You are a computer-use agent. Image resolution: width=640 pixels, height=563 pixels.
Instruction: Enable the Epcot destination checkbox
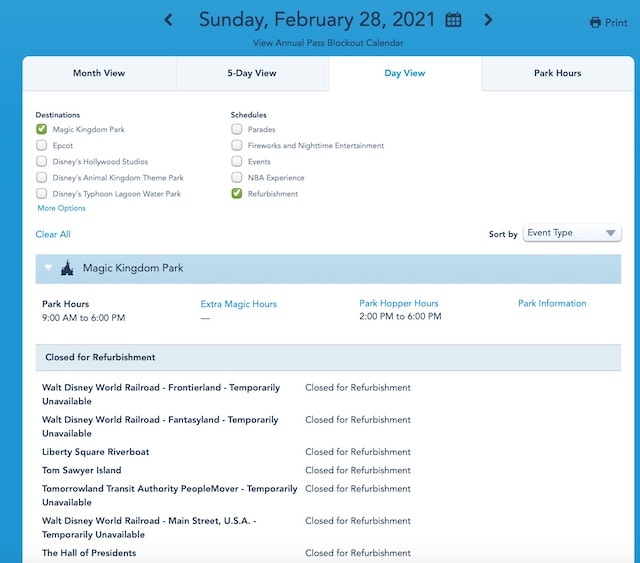pyautogui.click(x=42, y=145)
